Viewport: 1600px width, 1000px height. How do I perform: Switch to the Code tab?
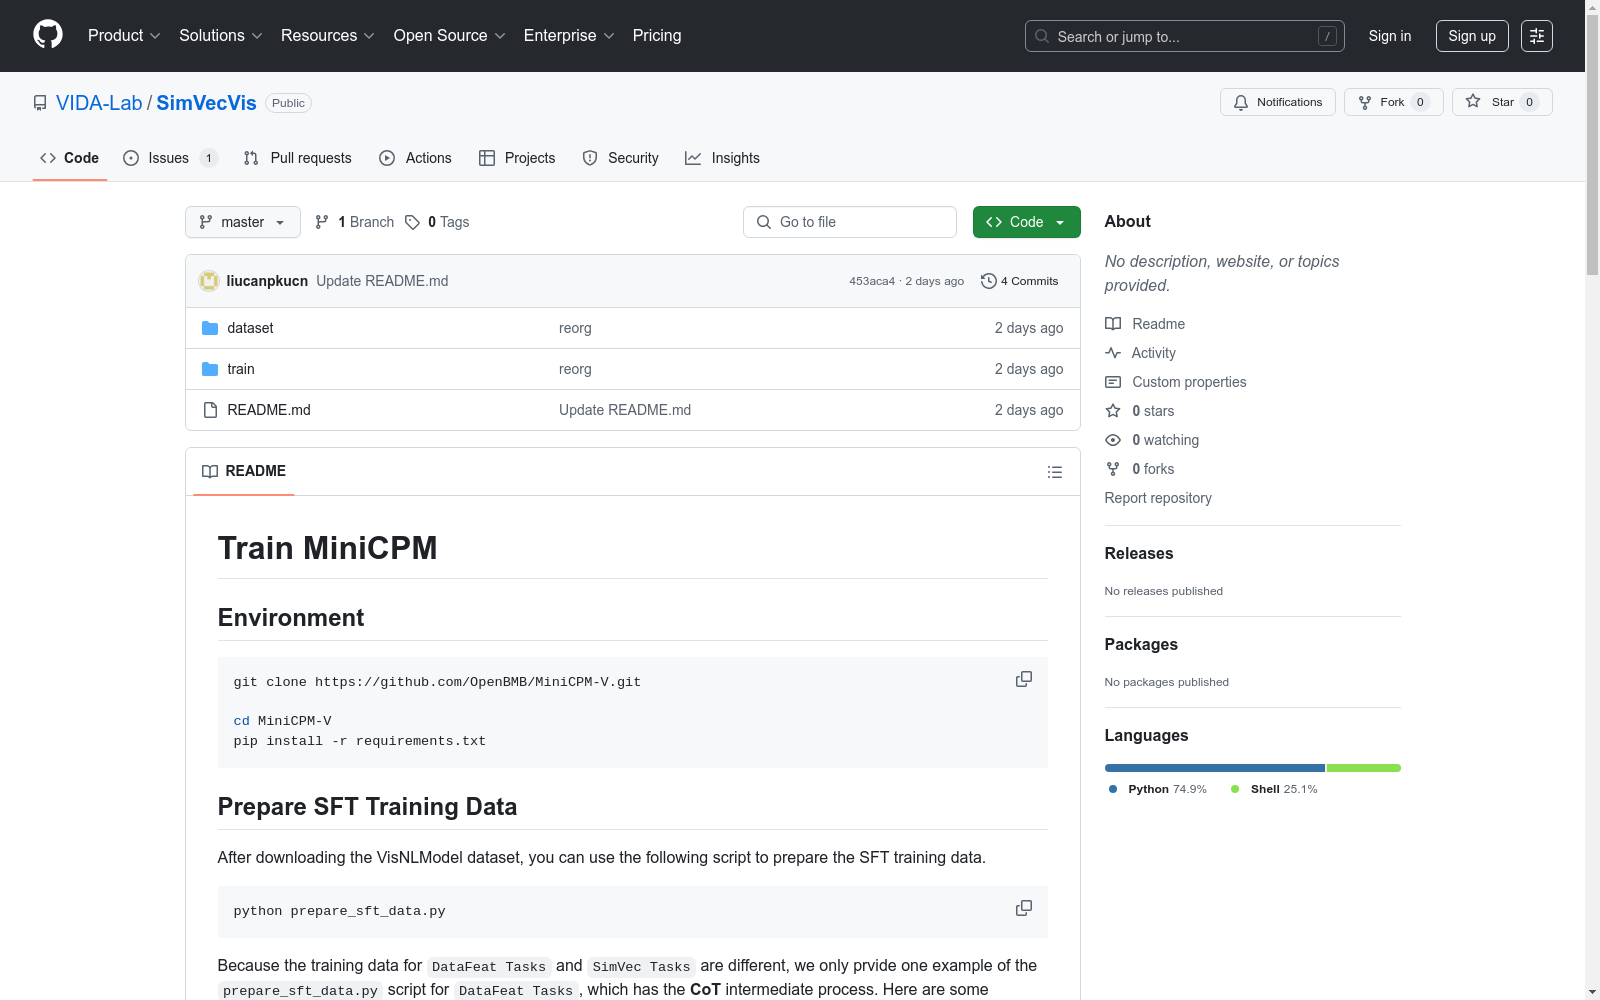[x=70, y=158]
